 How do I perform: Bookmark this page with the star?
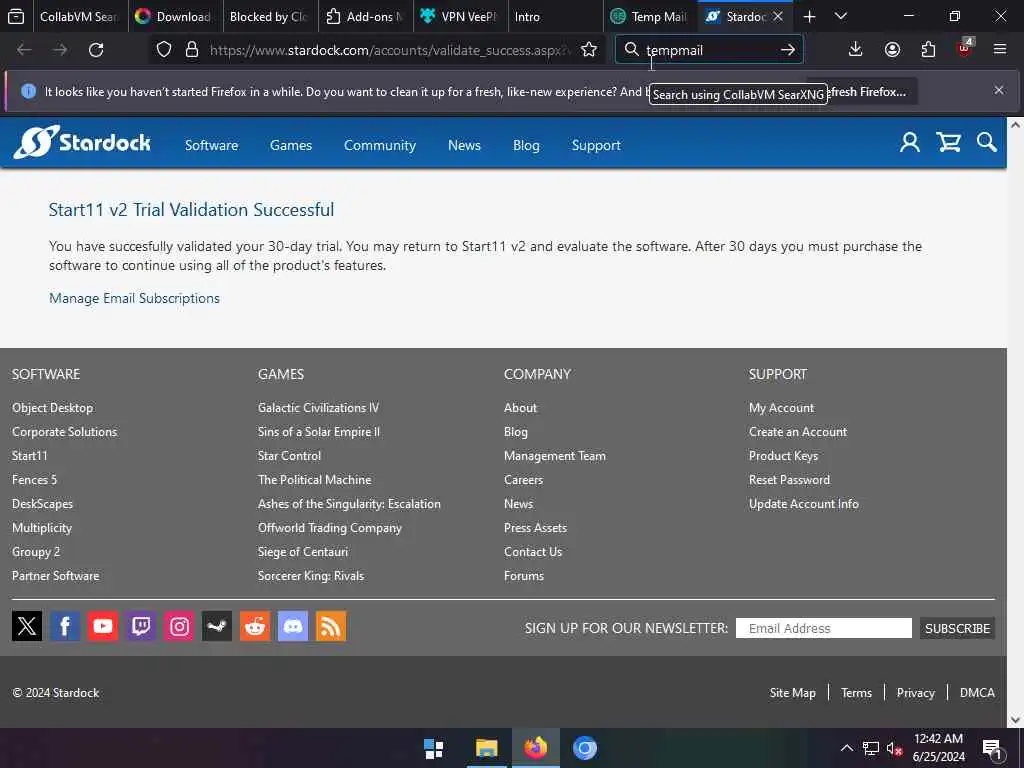588,50
